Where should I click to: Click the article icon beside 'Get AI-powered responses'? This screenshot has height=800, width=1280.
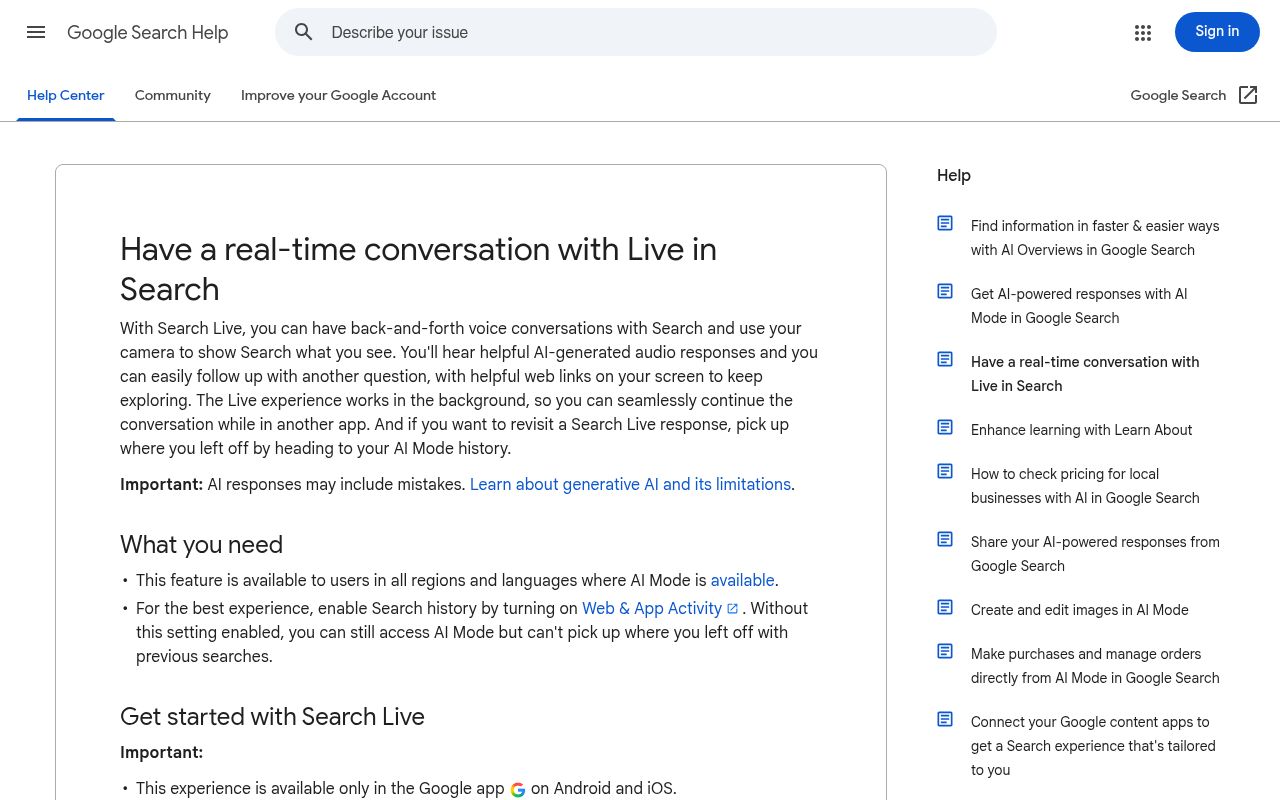945,292
